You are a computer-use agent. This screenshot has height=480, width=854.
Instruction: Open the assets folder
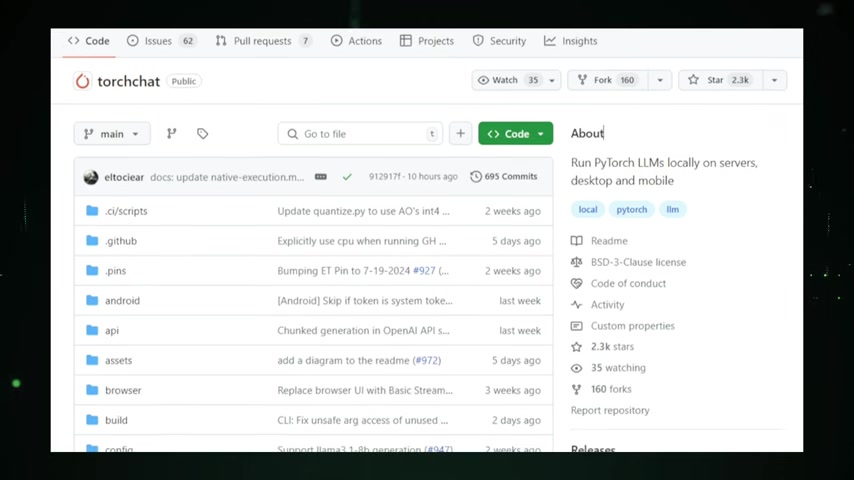click(x=119, y=361)
